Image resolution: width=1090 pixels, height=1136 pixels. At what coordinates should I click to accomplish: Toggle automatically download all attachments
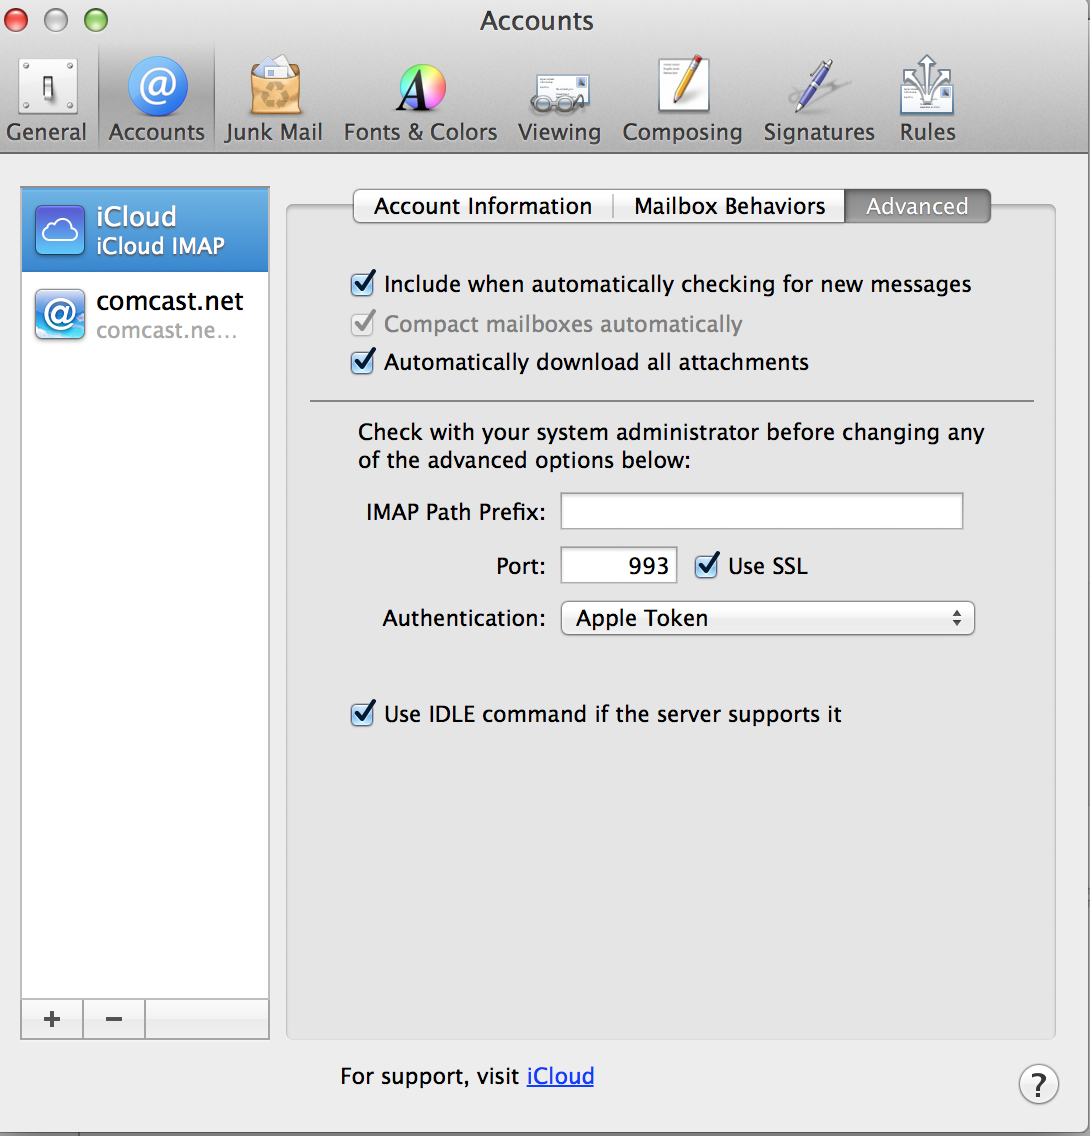click(363, 362)
